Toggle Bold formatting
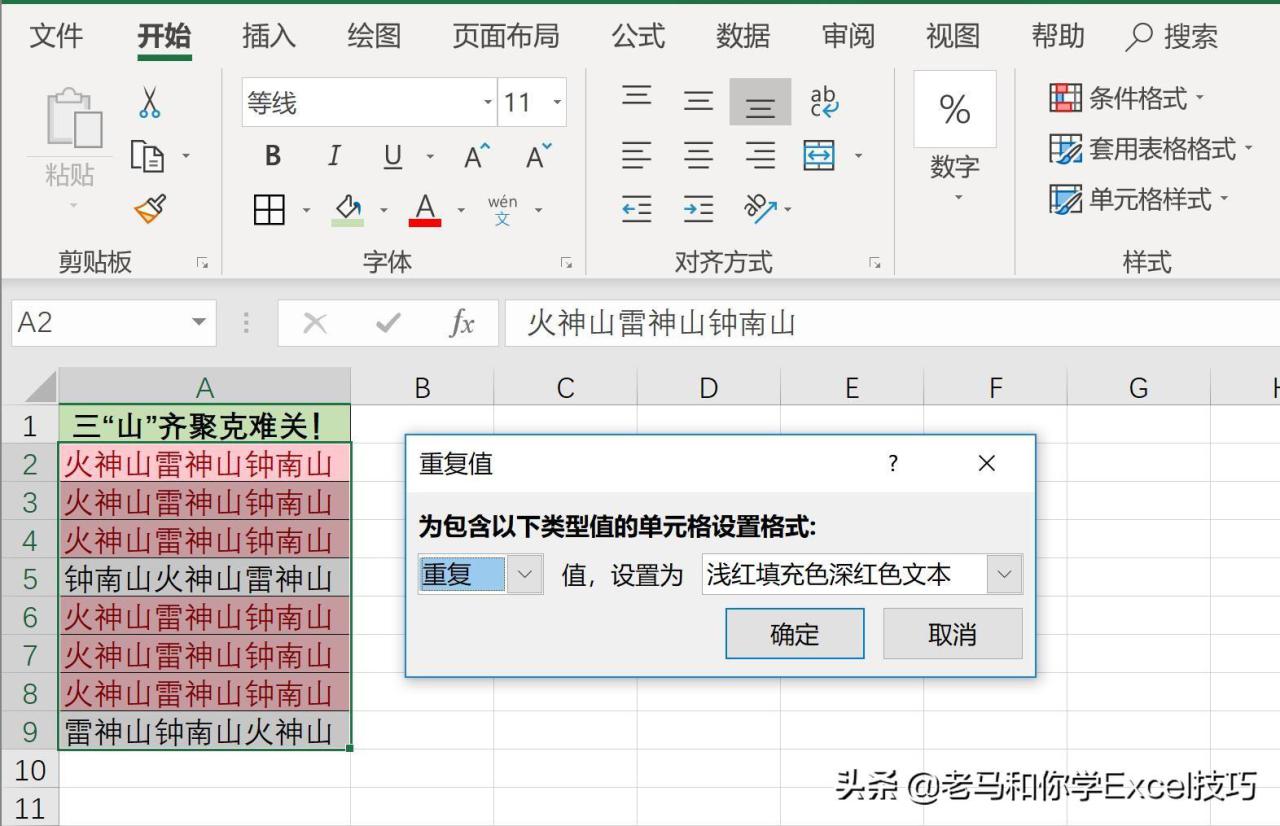1280x826 pixels. pyautogui.click(x=273, y=156)
